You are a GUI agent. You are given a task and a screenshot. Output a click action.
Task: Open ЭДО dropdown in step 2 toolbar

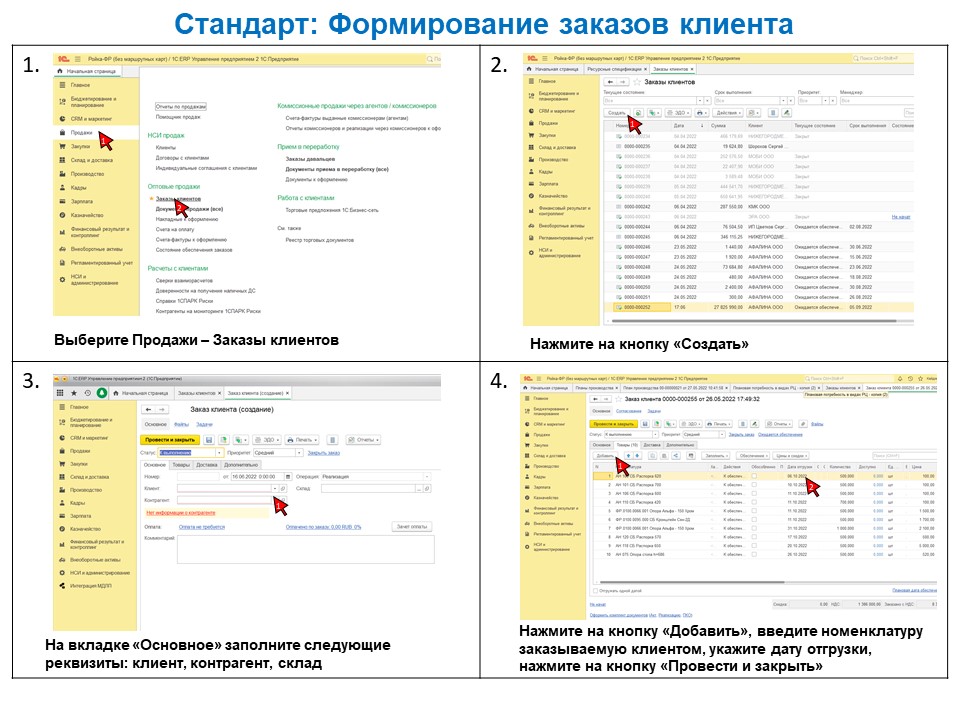pos(678,113)
